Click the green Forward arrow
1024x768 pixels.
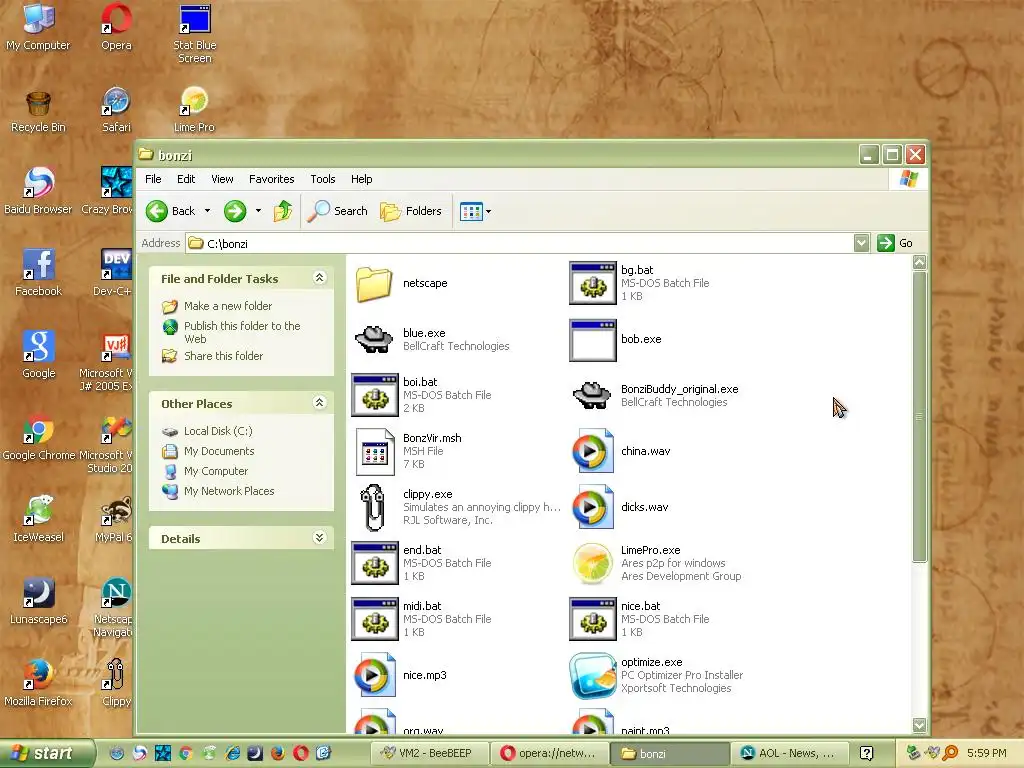235,211
